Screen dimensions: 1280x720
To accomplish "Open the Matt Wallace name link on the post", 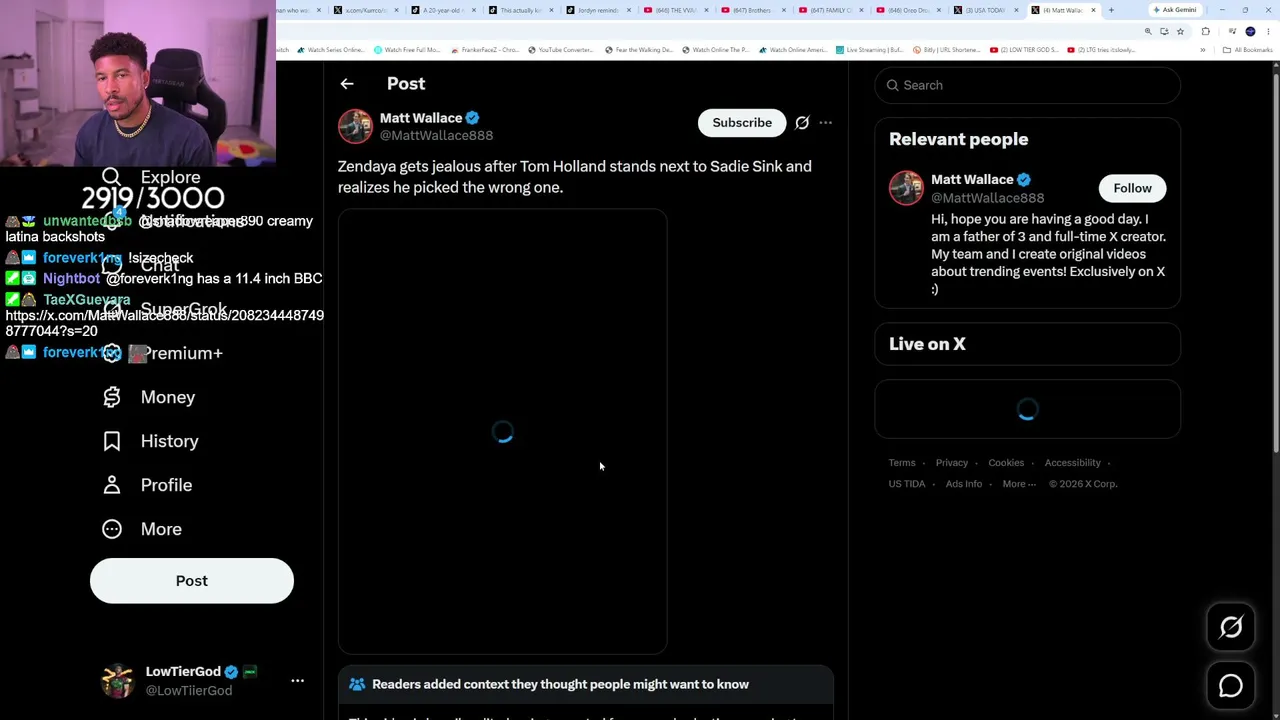I will click(x=421, y=118).
